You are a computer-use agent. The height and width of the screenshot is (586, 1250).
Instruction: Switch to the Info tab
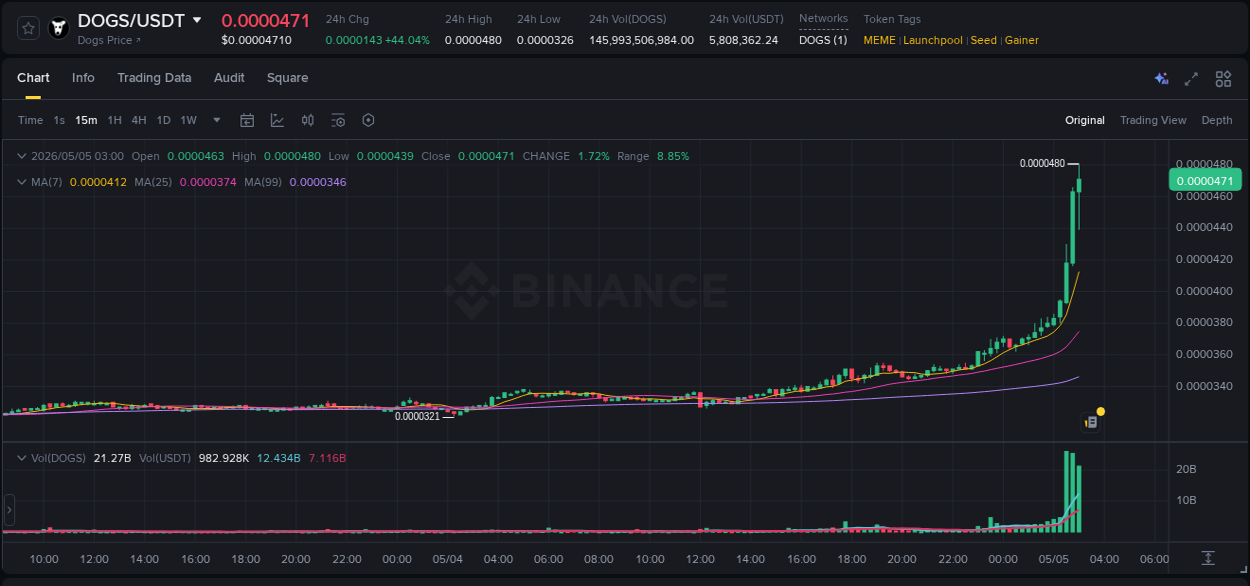pyautogui.click(x=83, y=78)
